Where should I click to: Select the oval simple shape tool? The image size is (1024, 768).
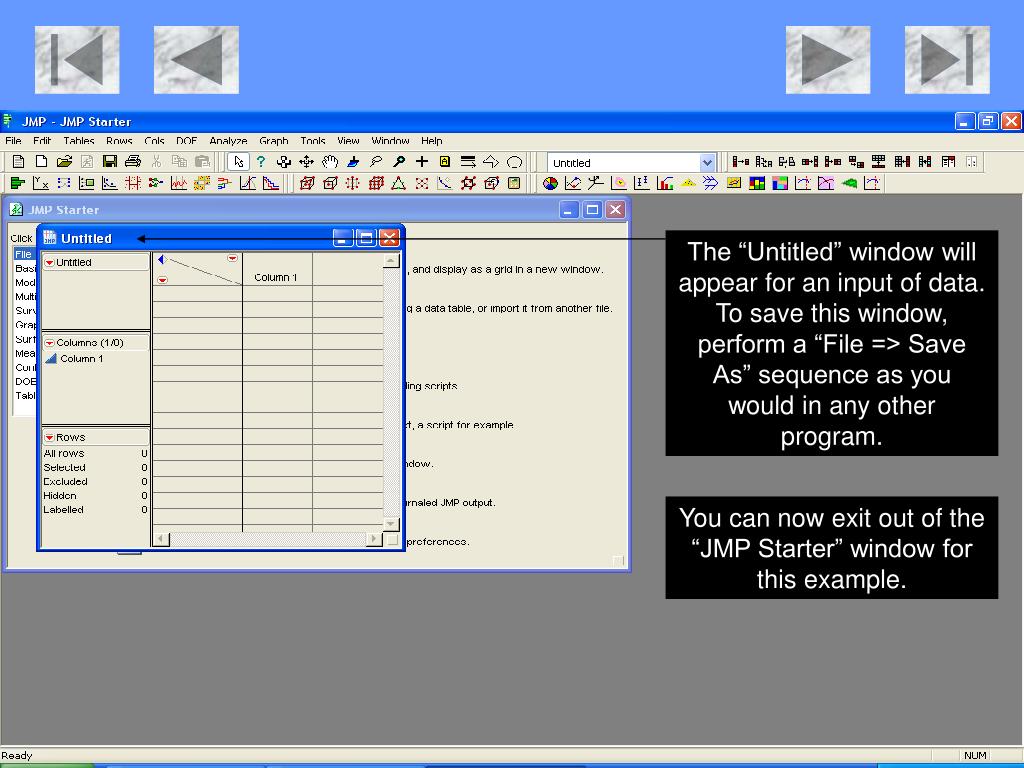515,161
